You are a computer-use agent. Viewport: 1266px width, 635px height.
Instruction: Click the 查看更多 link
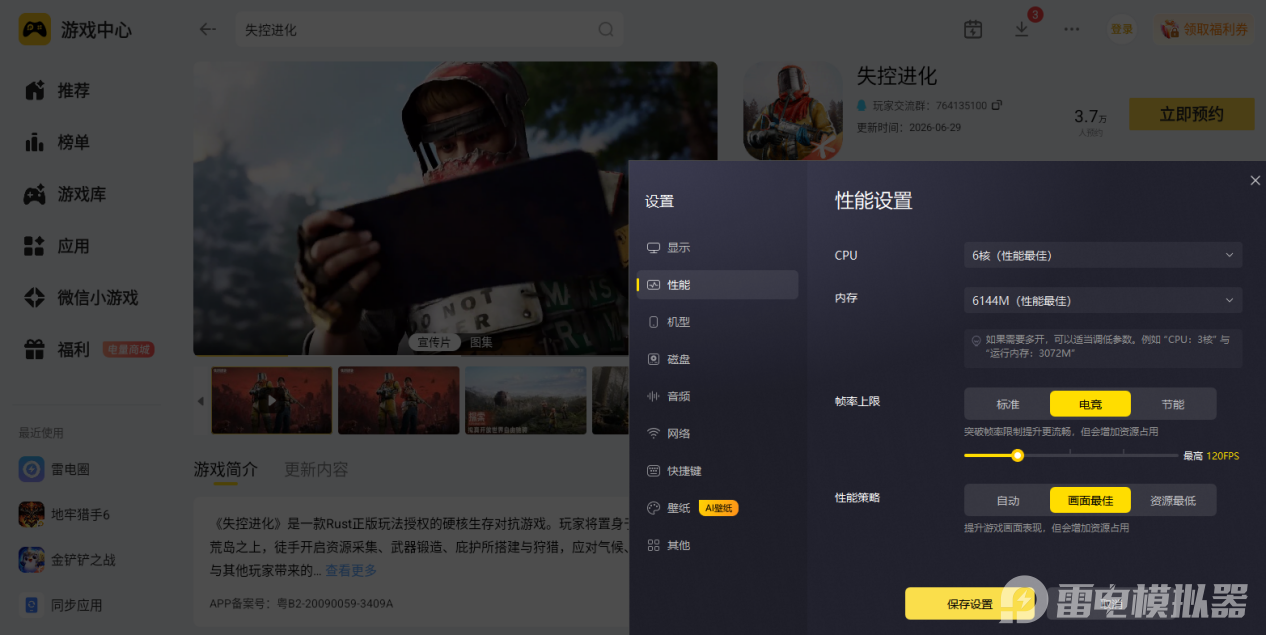[x=351, y=570]
